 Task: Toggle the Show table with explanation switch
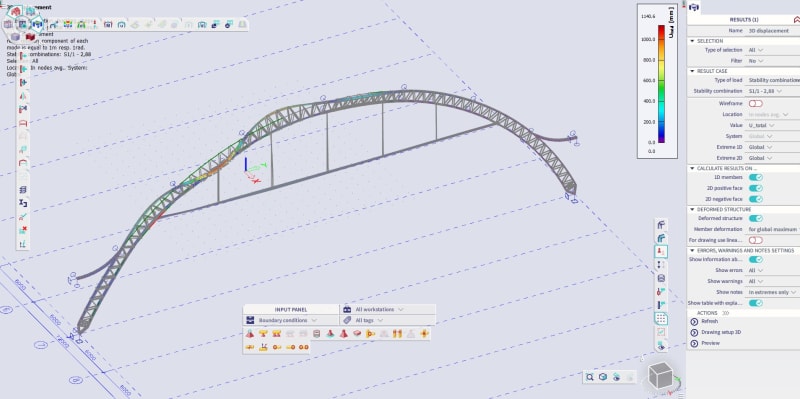coord(756,303)
